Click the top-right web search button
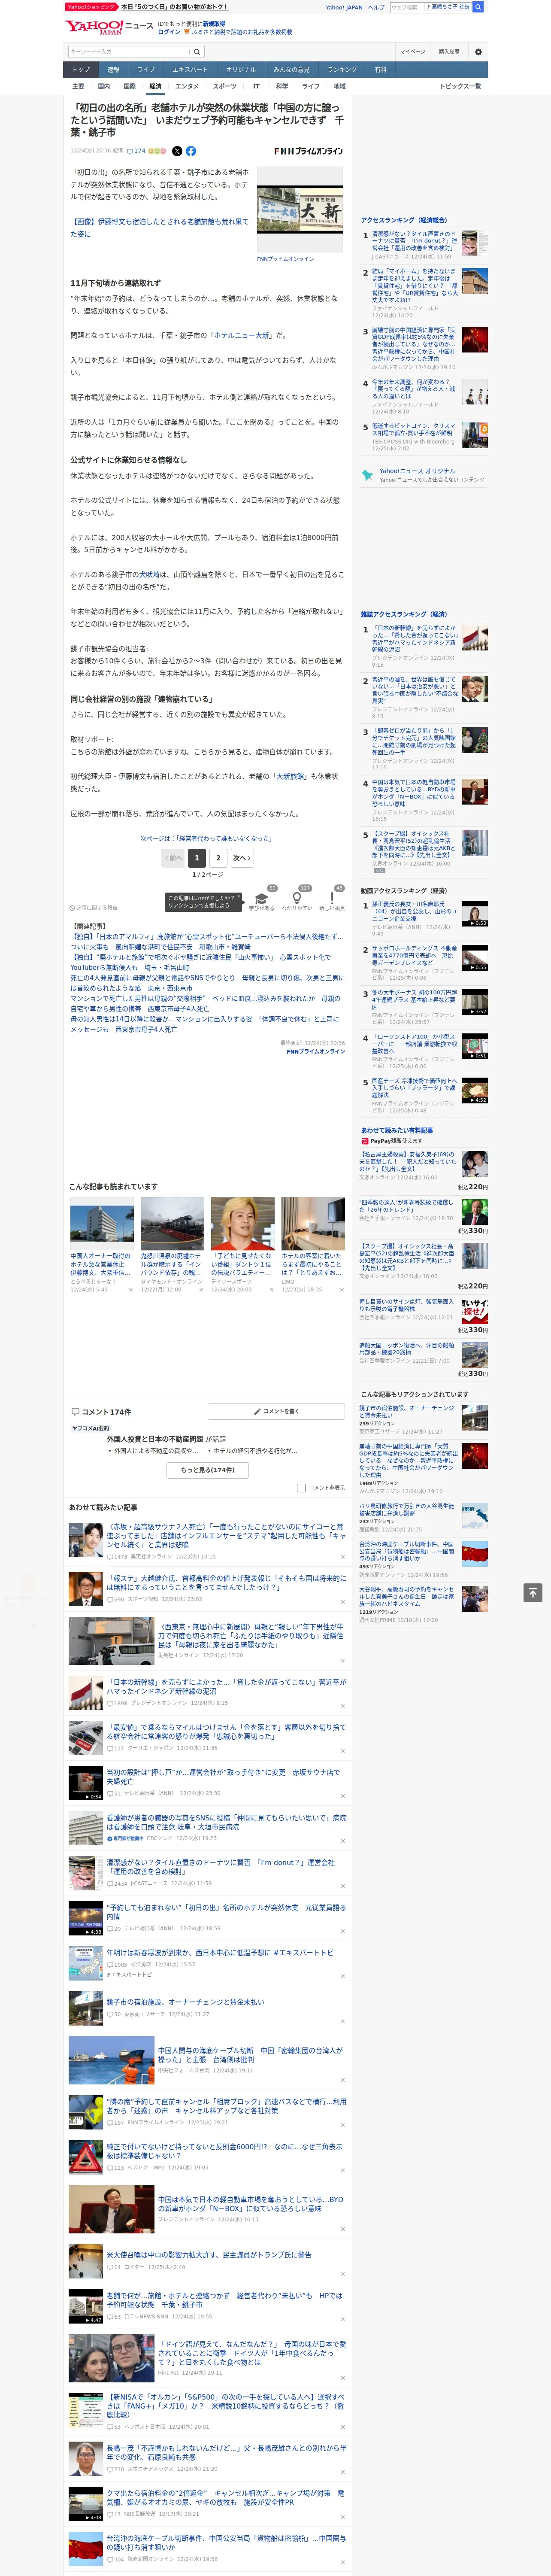 478,7
